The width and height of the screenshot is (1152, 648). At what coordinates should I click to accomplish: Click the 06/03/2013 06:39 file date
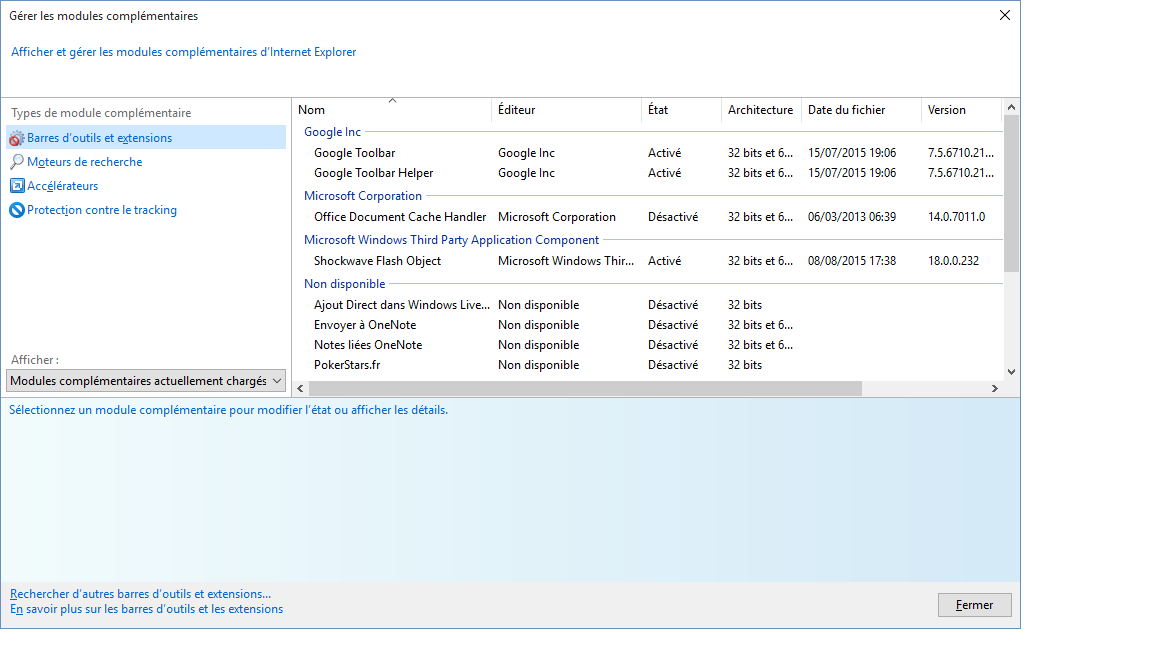tap(852, 217)
